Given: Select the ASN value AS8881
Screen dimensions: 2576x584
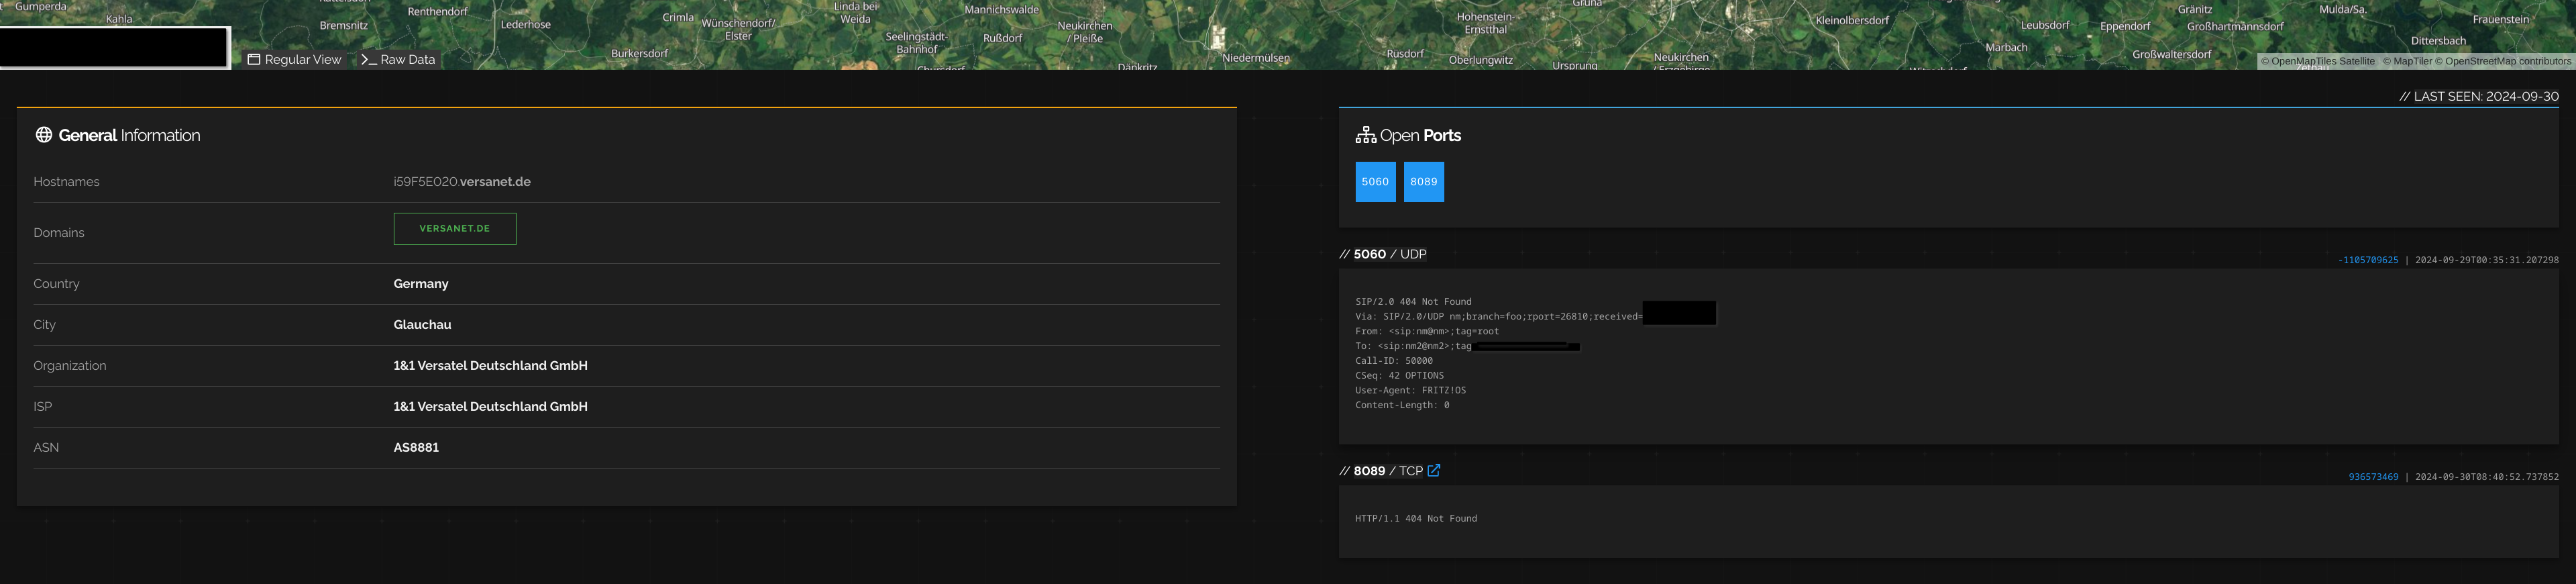Looking at the screenshot, I should click(x=416, y=448).
